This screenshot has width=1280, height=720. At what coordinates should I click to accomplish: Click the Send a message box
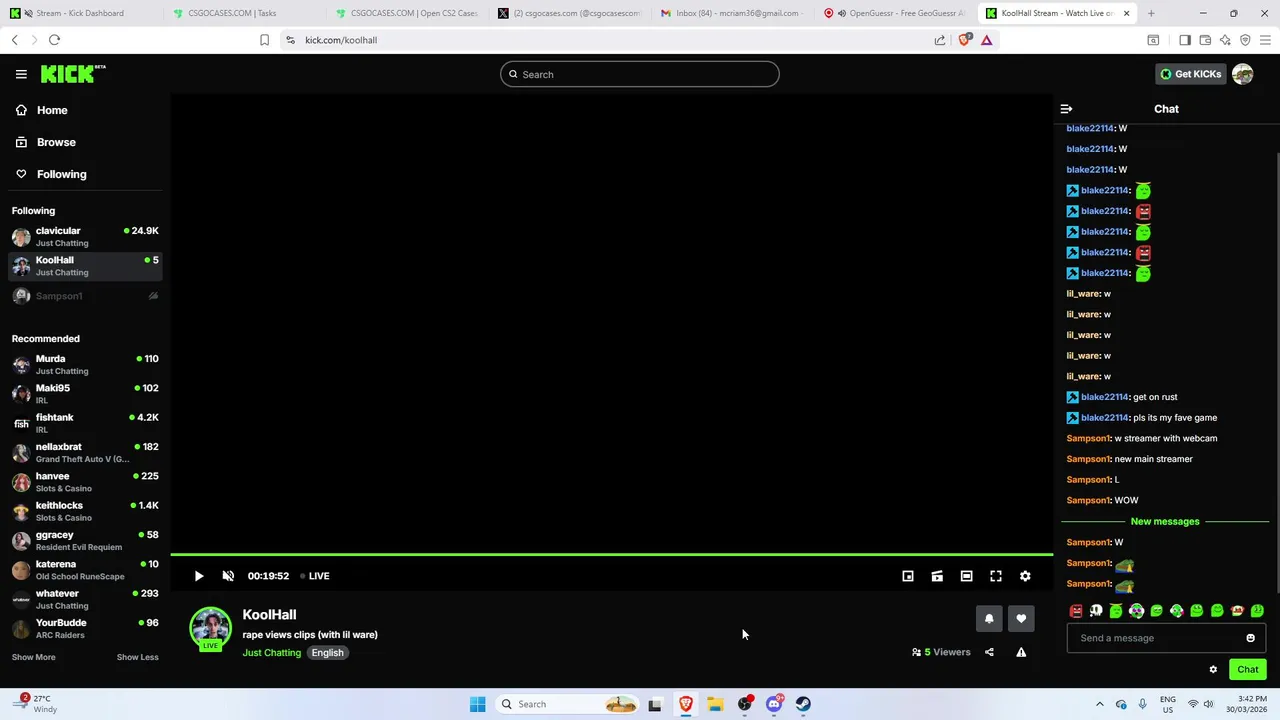1155,638
